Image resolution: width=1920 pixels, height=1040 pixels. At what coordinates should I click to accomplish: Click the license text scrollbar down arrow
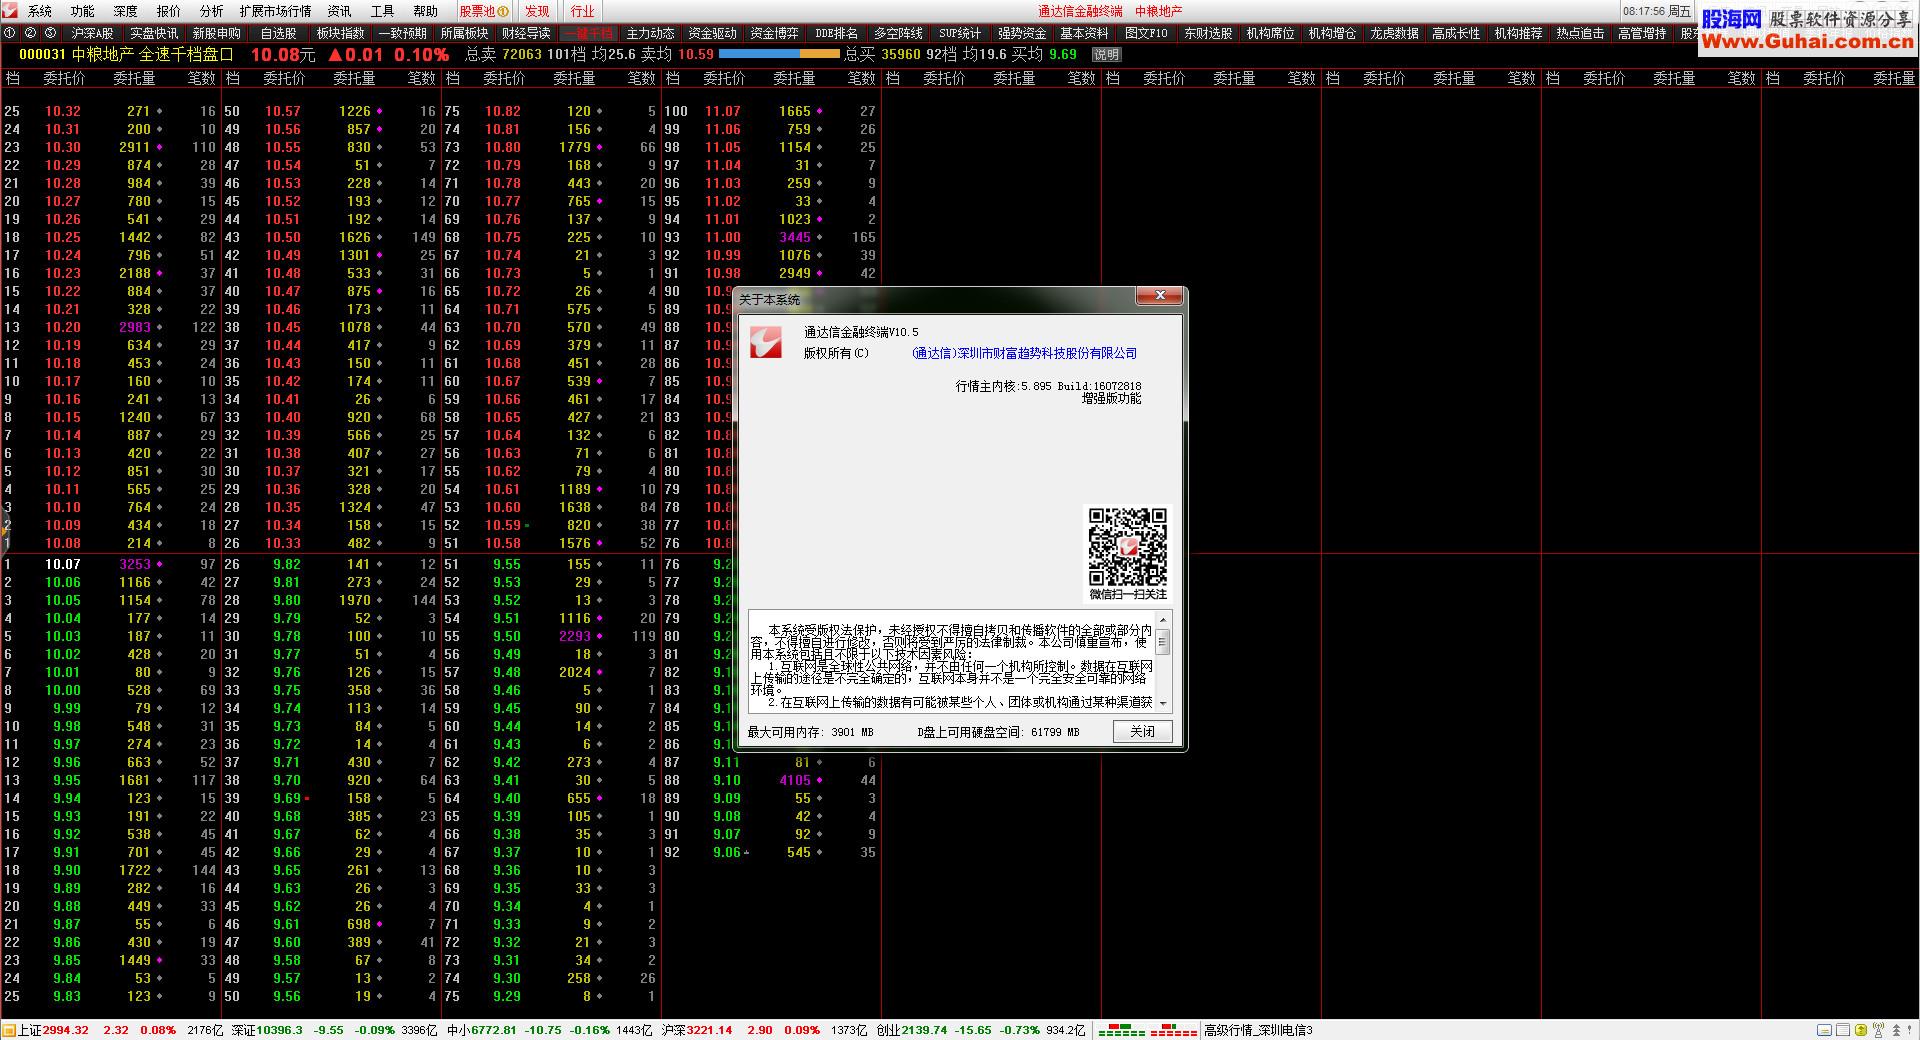(1163, 703)
